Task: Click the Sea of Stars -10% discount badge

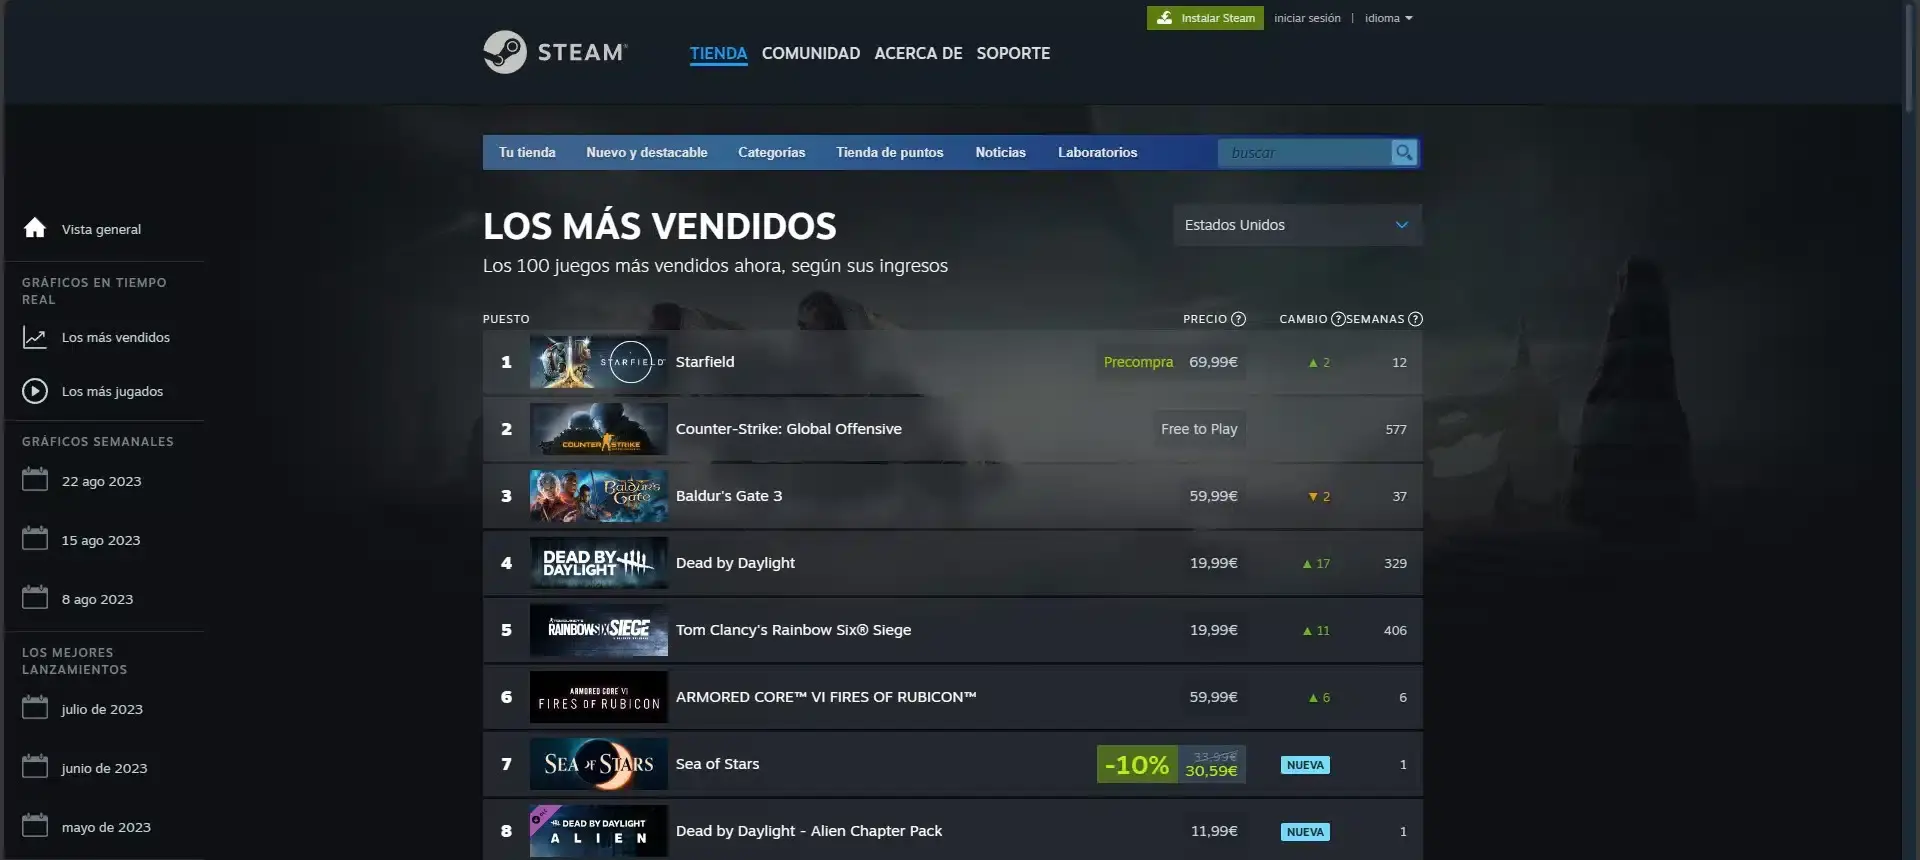Action: [1137, 765]
